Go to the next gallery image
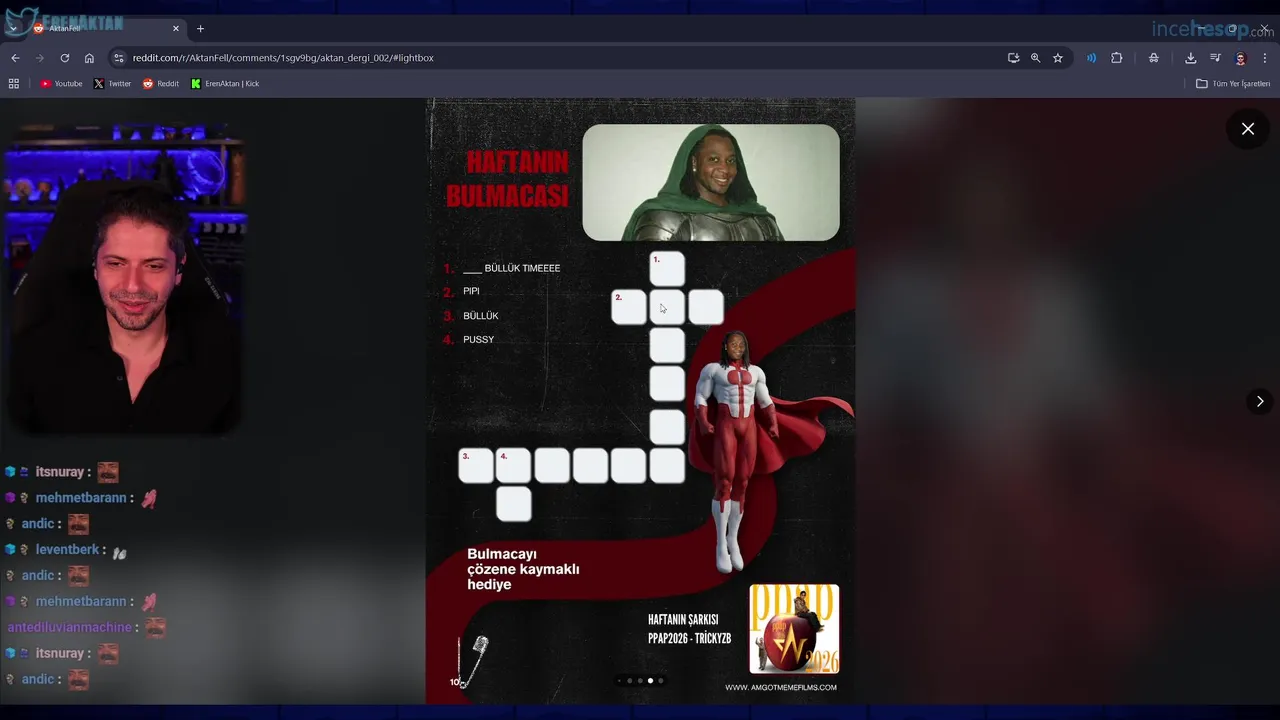Screen dimensions: 1280x720 click(x=1260, y=401)
